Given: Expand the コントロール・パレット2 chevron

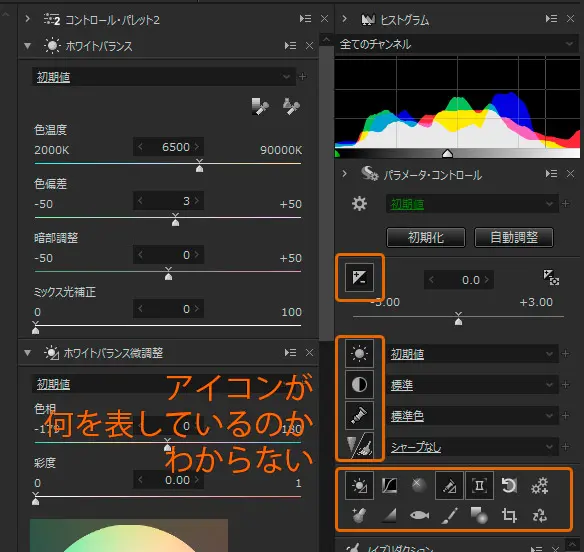Looking at the screenshot, I should coord(27,19).
